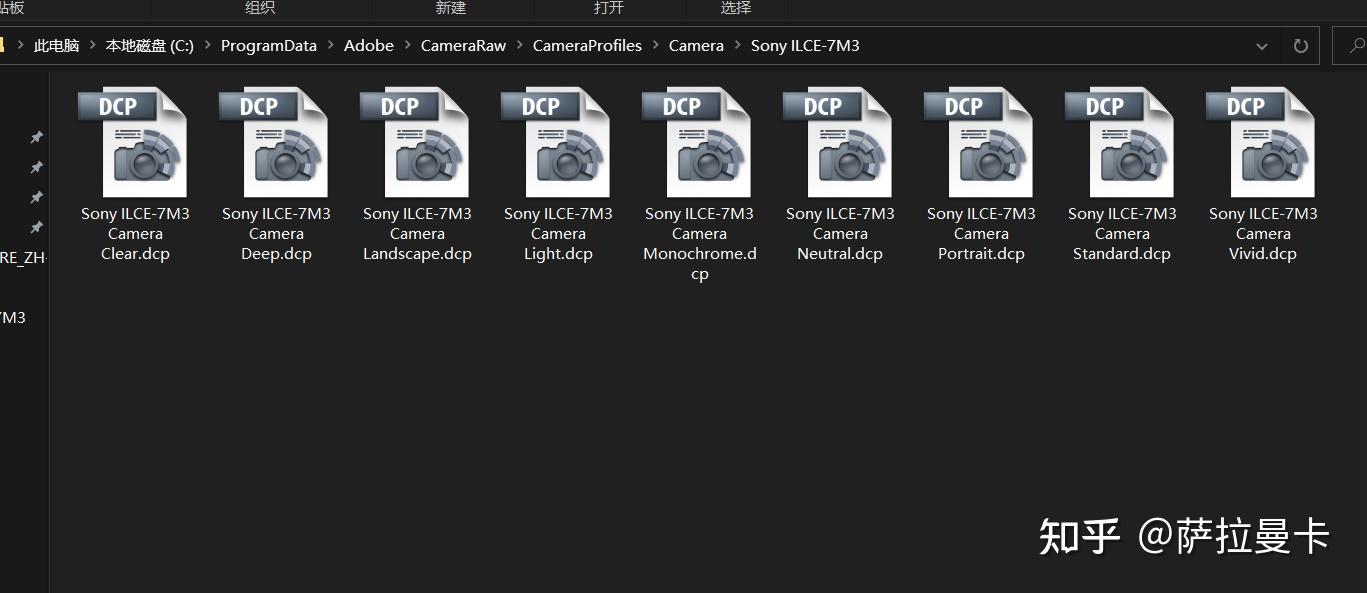Go to 此电脑 in the address path
This screenshot has height=593, width=1367.
(x=56, y=46)
